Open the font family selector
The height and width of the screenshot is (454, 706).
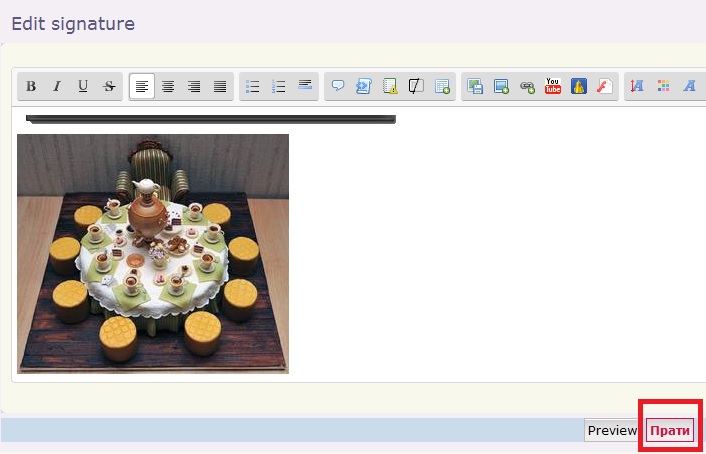pyautogui.click(x=689, y=86)
